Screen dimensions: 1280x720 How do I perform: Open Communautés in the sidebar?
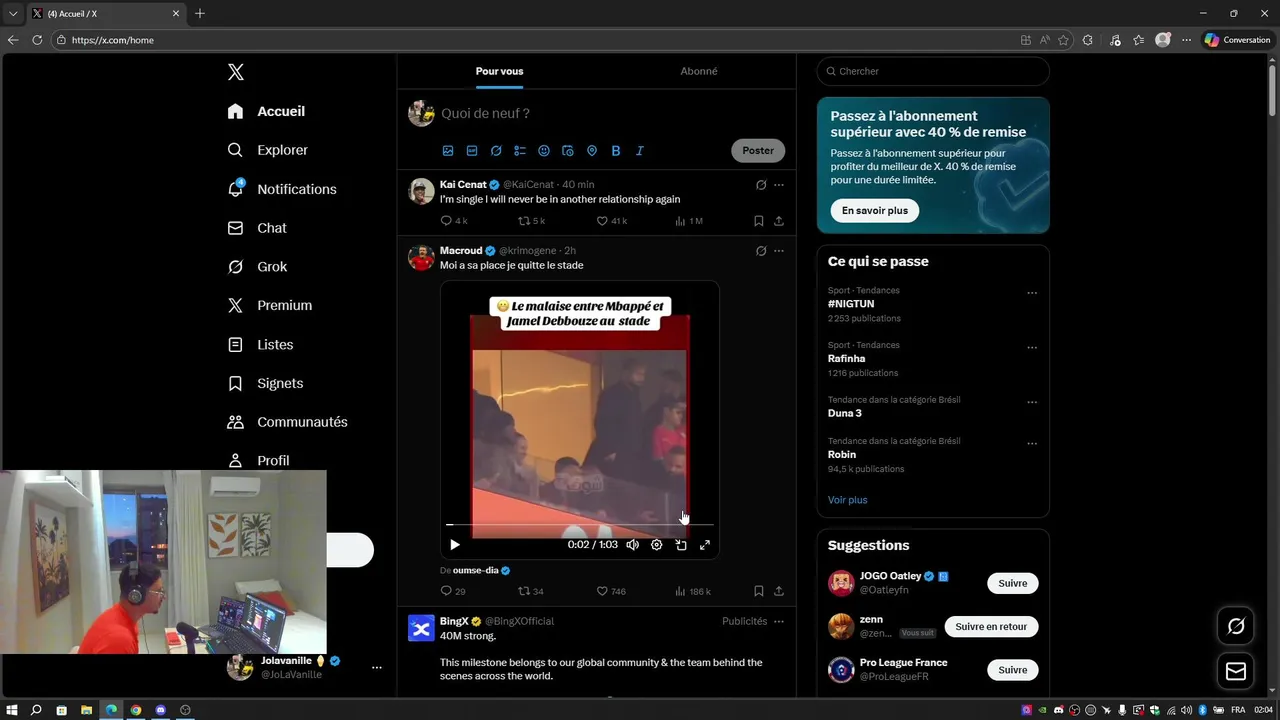287,422
